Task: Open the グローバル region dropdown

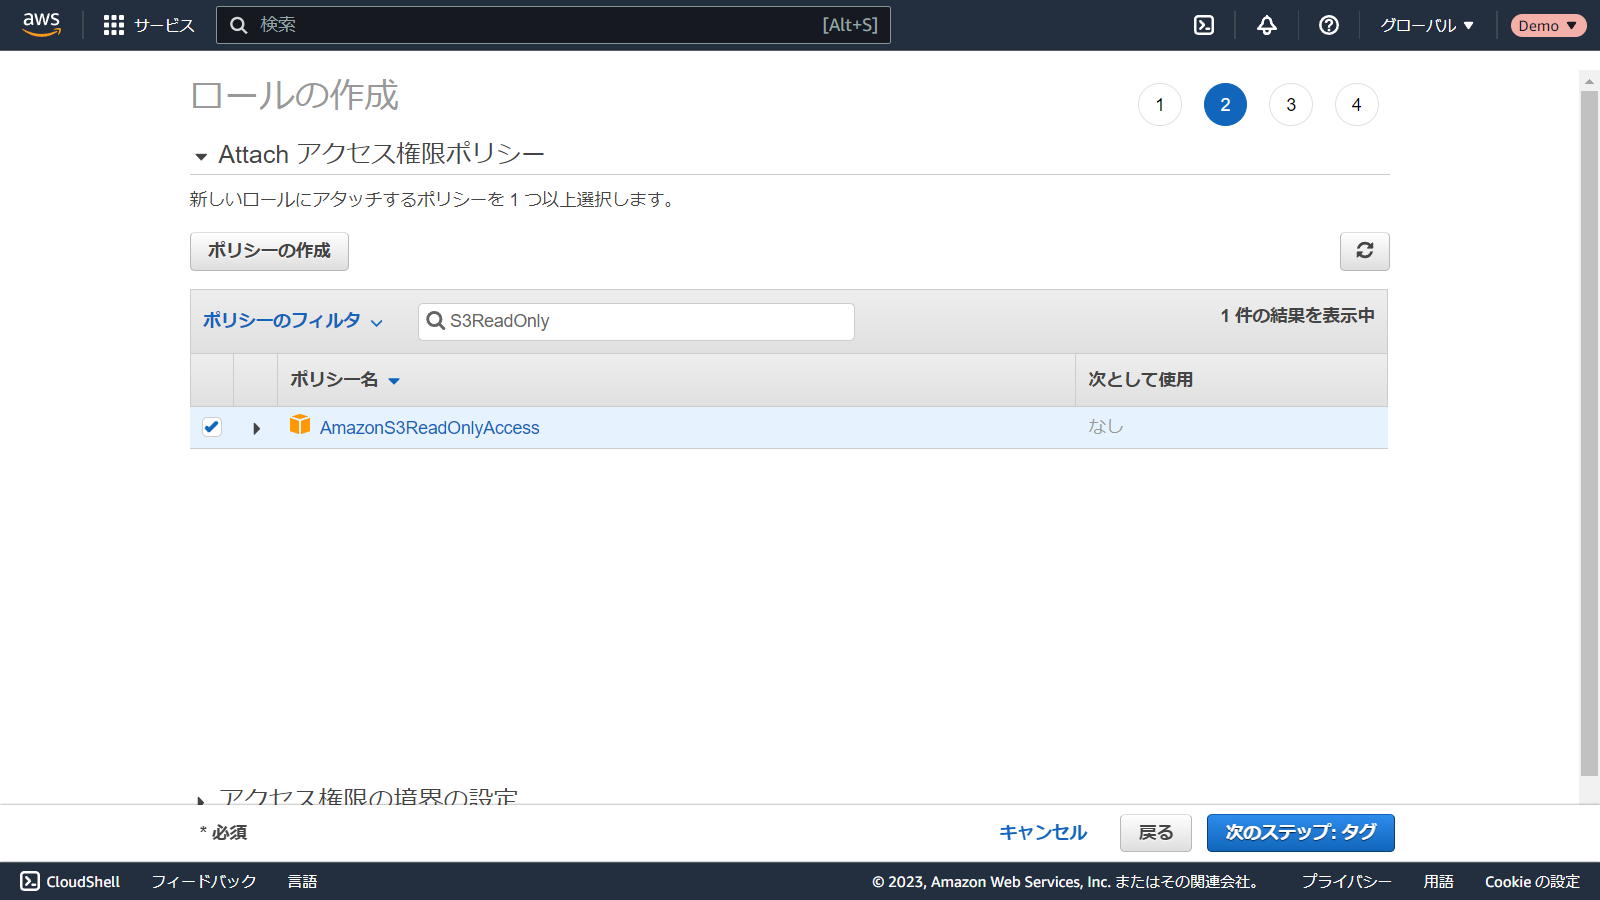Action: (1427, 25)
